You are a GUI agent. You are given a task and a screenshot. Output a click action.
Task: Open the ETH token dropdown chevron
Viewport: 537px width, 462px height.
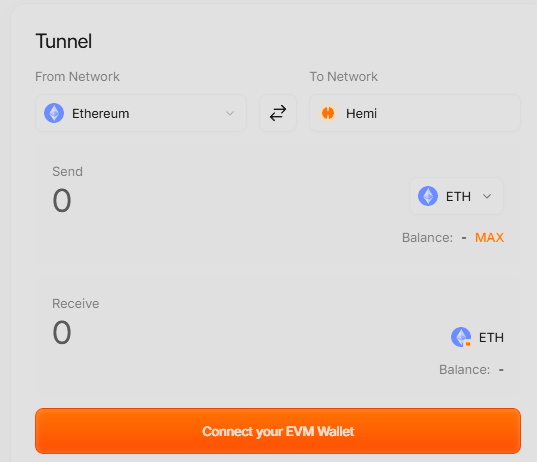487,196
